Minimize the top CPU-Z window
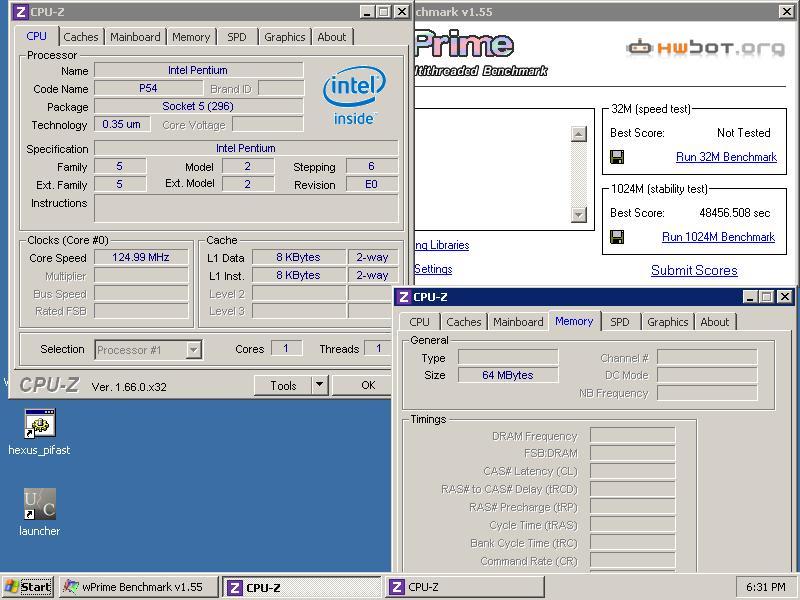800x600 pixels. pos(367,12)
